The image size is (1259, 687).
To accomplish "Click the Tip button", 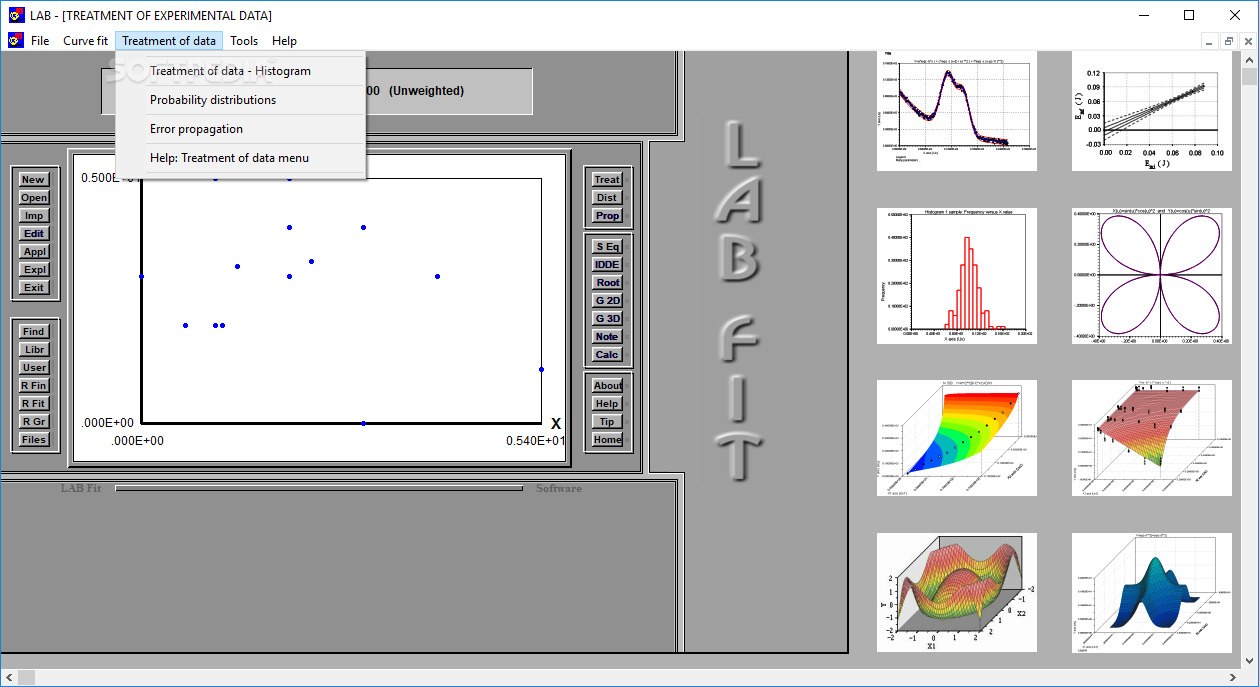I will point(607,422).
